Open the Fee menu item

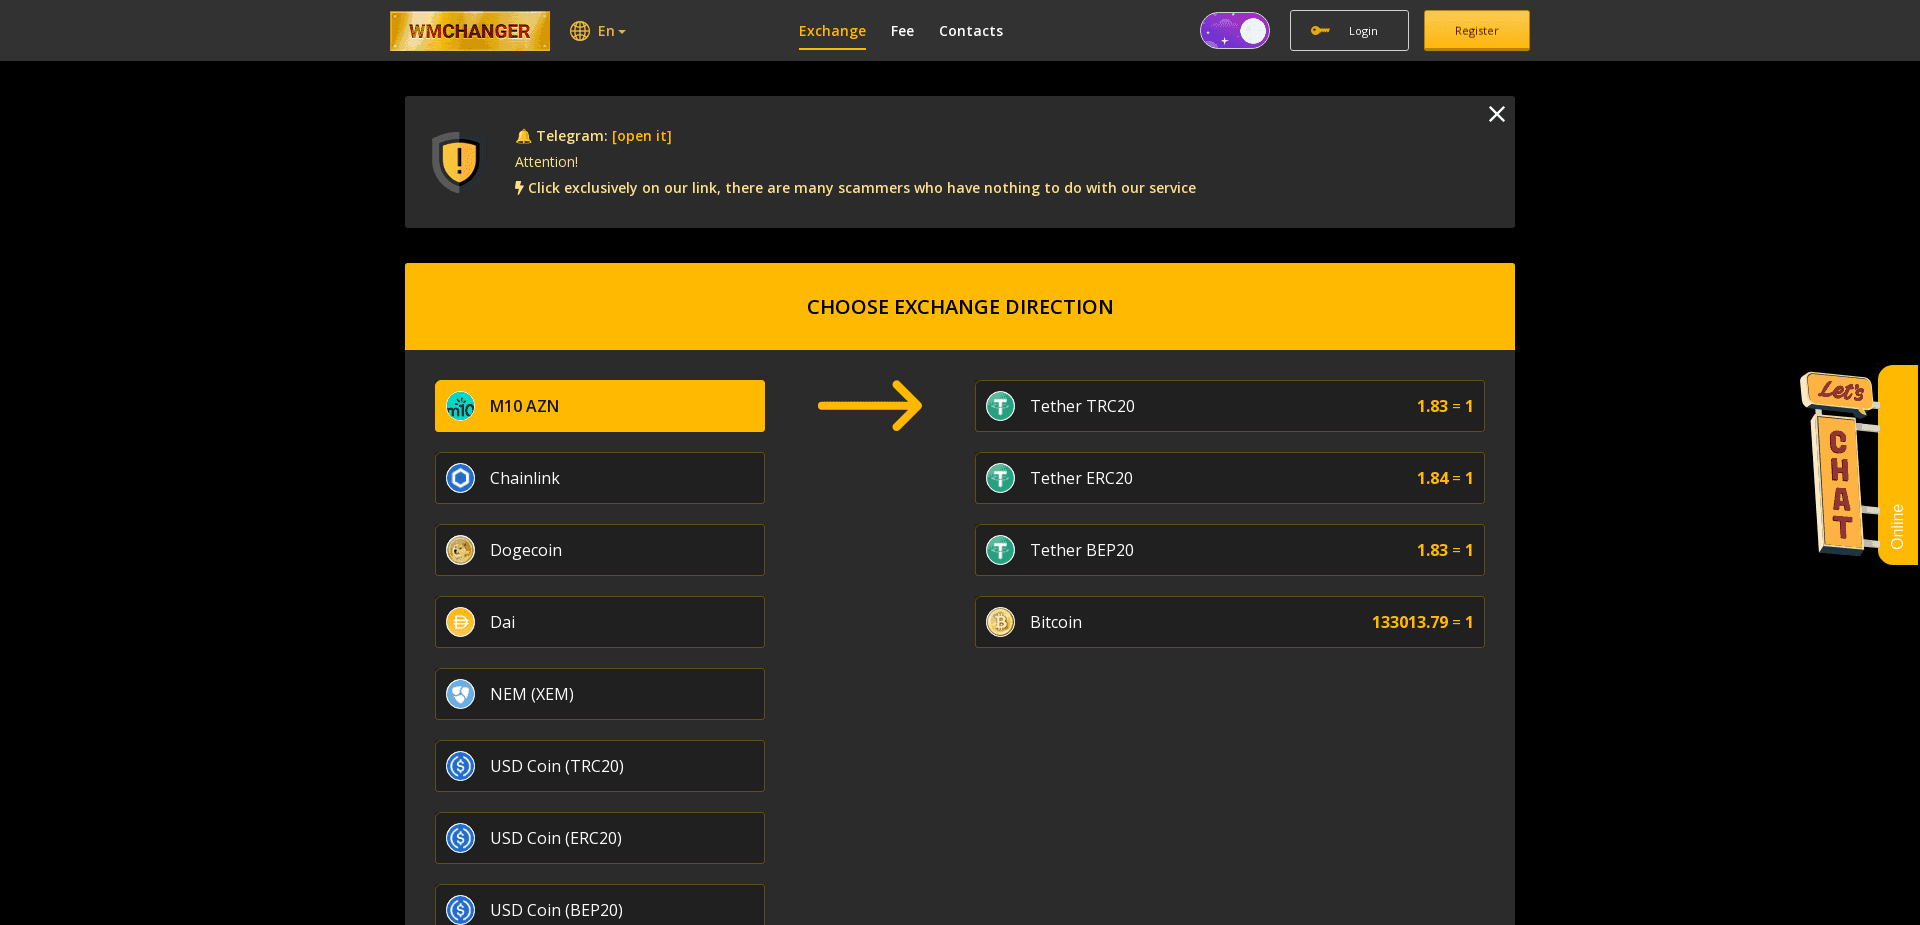(x=902, y=31)
